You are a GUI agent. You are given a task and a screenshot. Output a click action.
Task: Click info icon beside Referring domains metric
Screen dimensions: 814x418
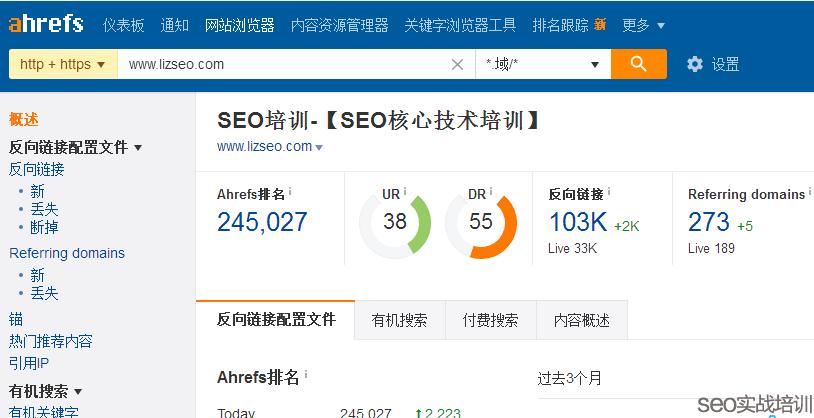click(x=809, y=192)
